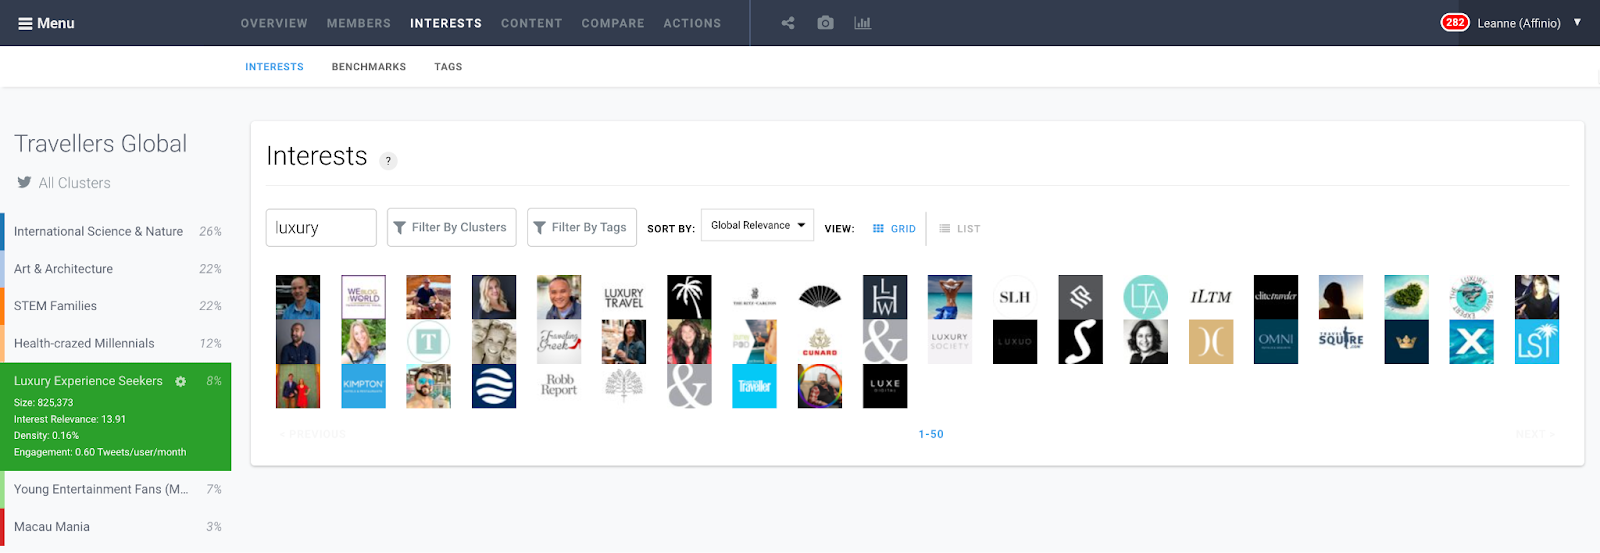Open the blue wave circle logo thumbnail
The image size is (1600, 553).
(x=494, y=386)
